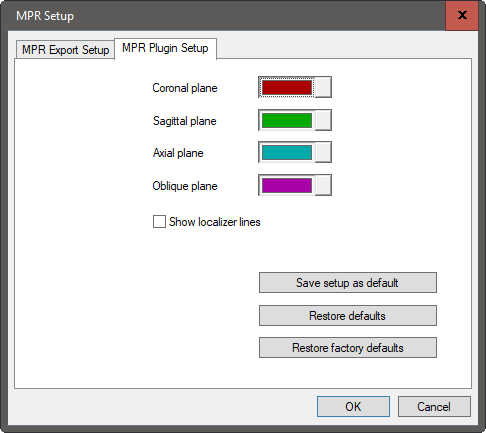Pick the red Coronal plane color swatch
Image resolution: width=486 pixels, height=433 pixels.
click(x=287, y=87)
